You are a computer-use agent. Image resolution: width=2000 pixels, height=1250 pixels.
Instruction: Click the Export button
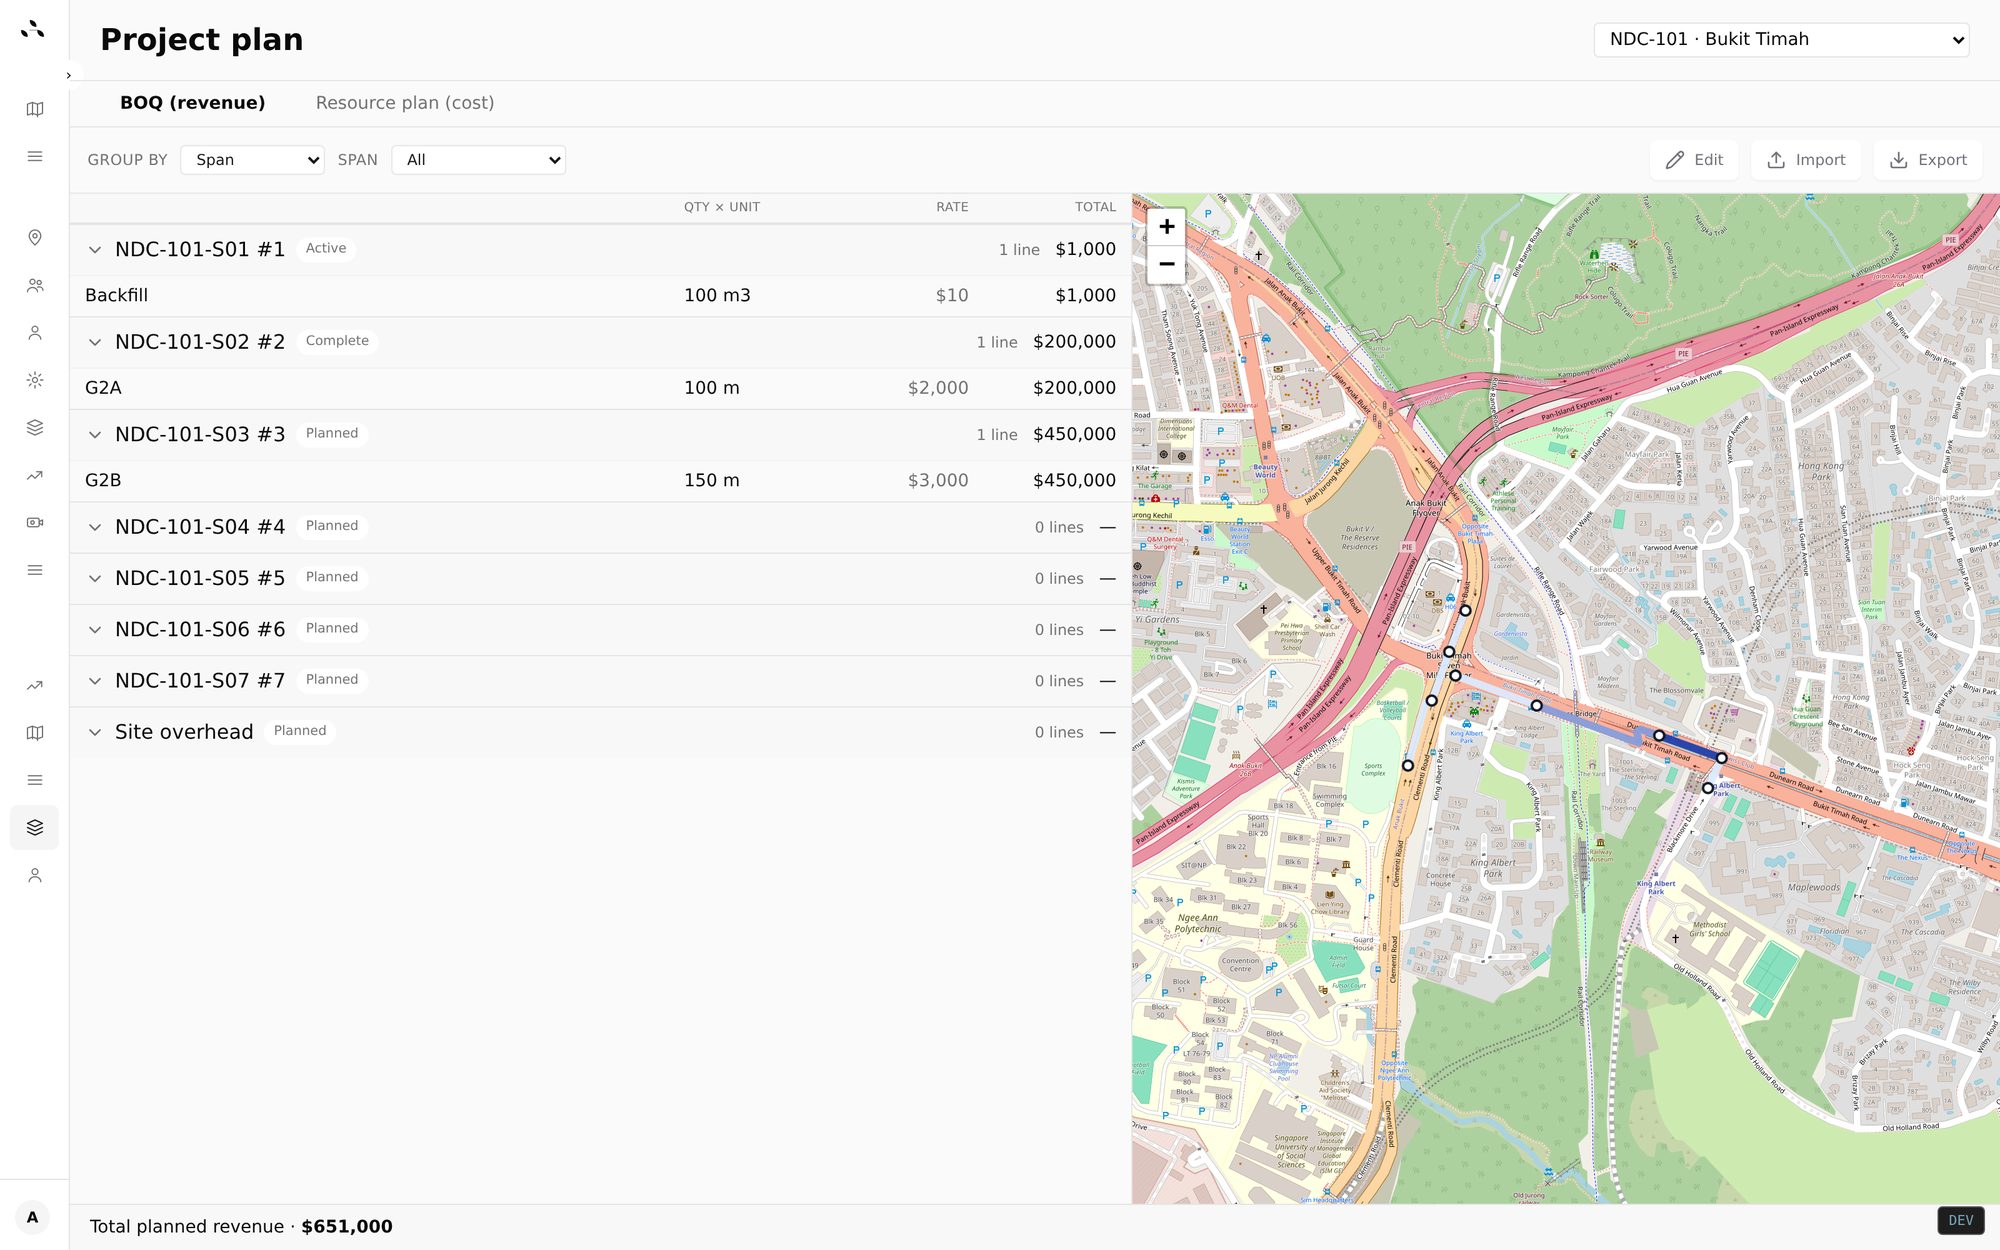[x=1928, y=160]
